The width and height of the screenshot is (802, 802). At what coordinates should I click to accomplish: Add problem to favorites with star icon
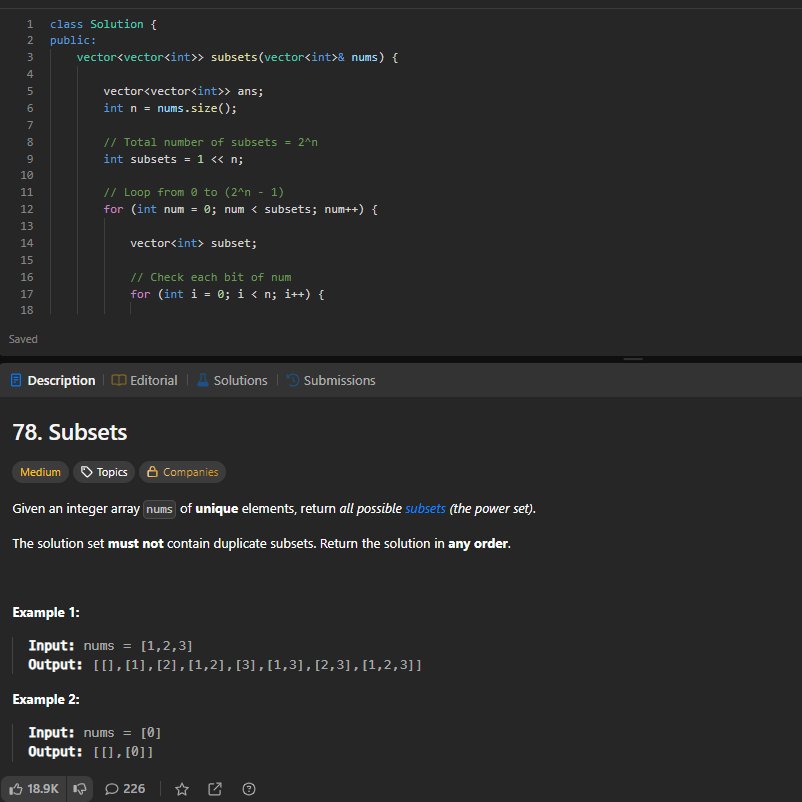click(182, 789)
